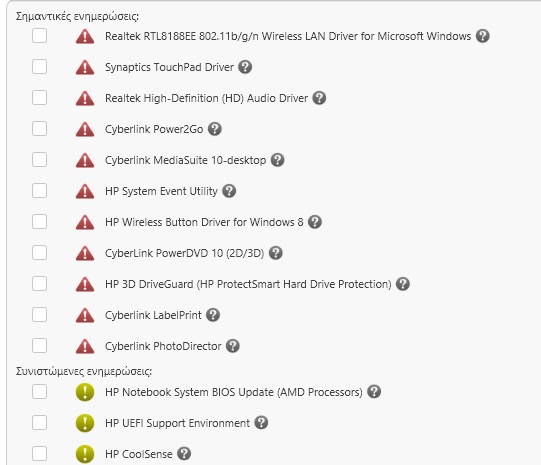Click help icon for CyberLink PowerDVD 10
541x465 pixels.
pos(276,253)
